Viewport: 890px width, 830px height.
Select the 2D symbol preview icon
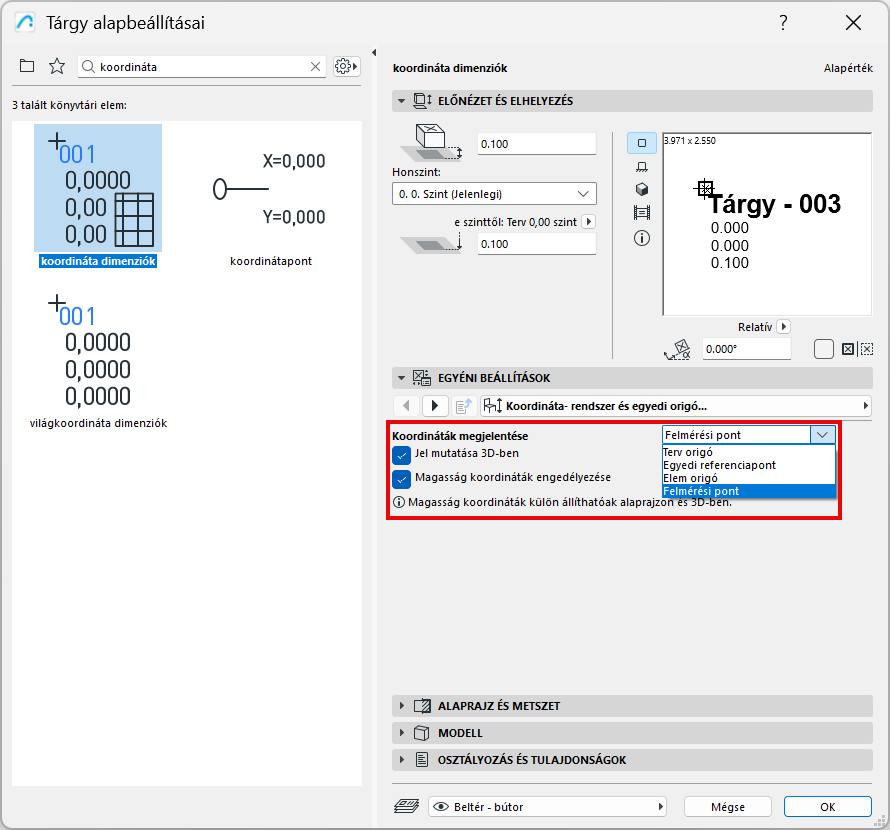pyautogui.click(x=641, y=143)
